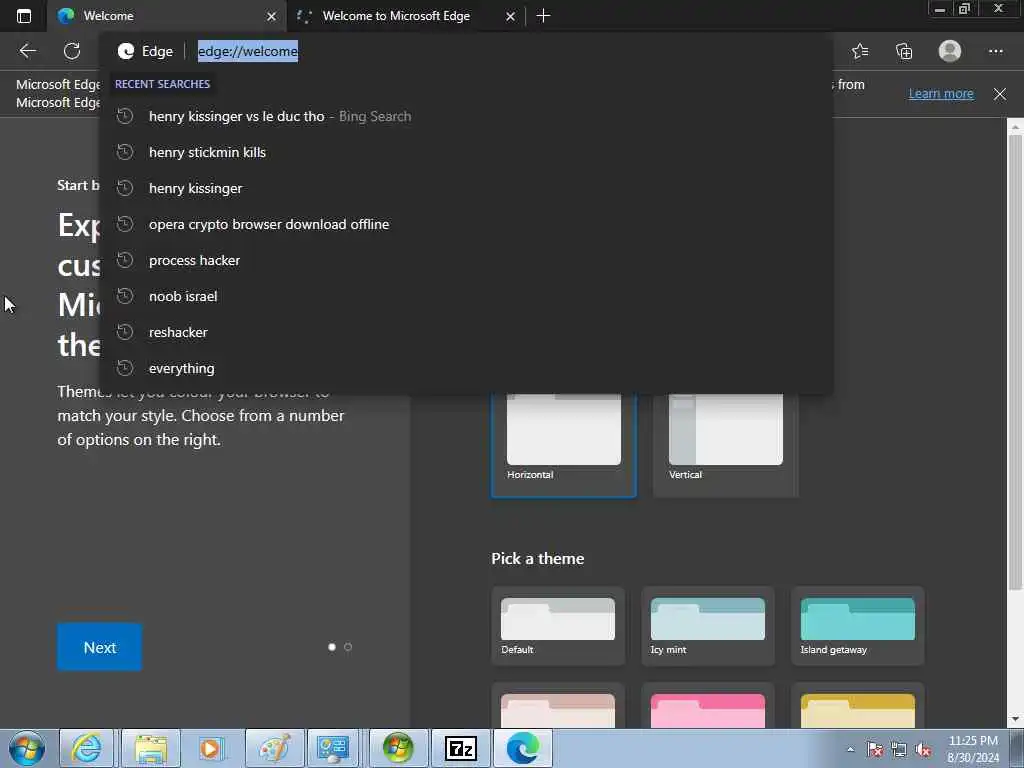Open the 7-Zip taskbar icon
Image resolution: width=1024 pixels, height=768 pixels.
460,748
